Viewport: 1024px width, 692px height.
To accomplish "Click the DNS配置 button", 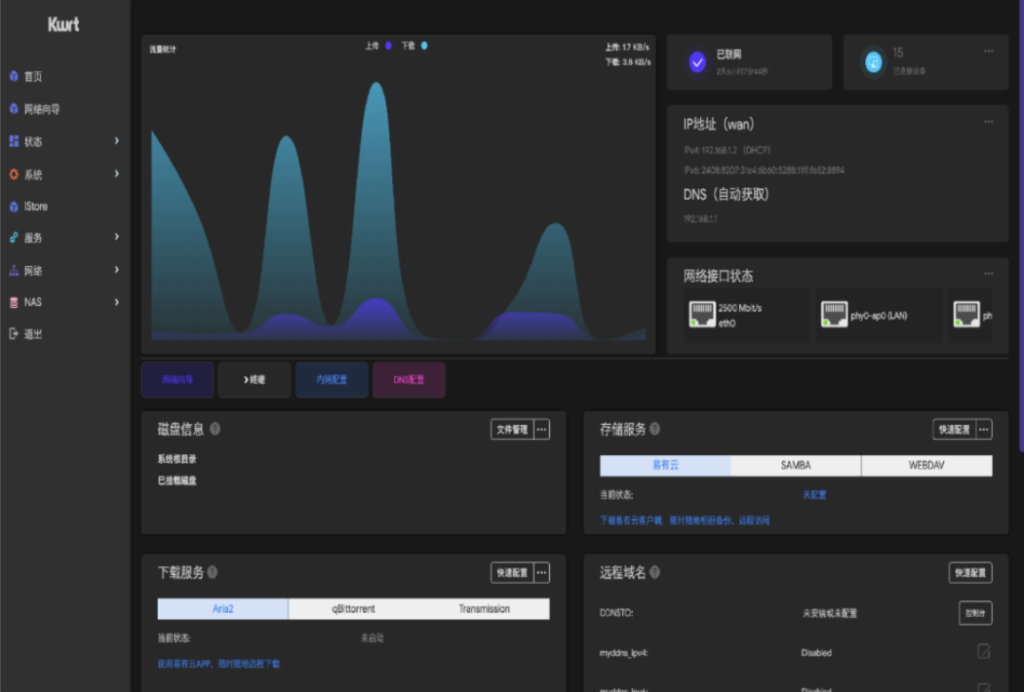I will coord(408,380).
